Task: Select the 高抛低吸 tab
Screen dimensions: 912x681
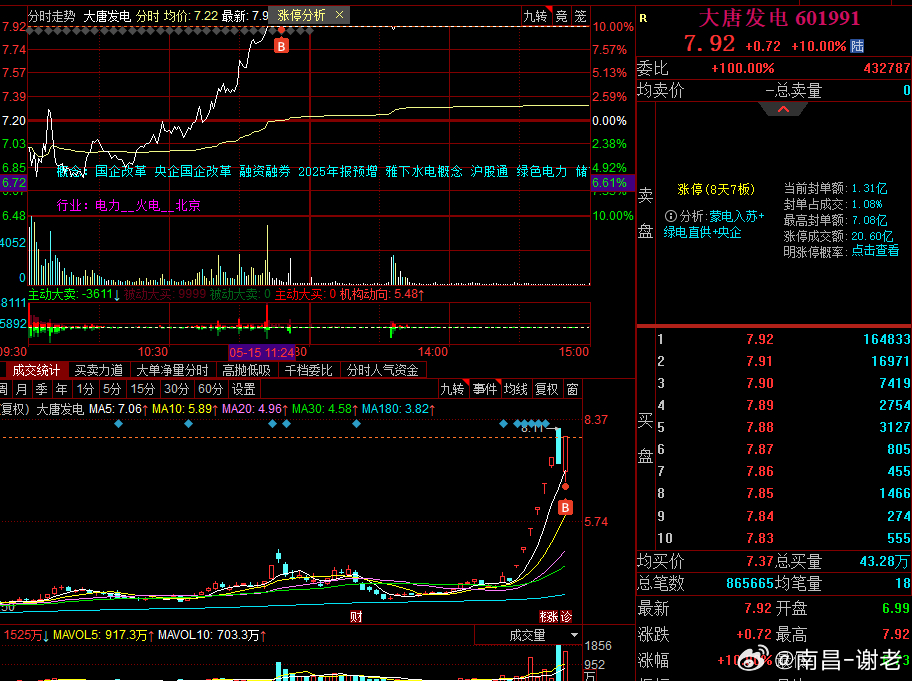Action: tap(246, 370)
